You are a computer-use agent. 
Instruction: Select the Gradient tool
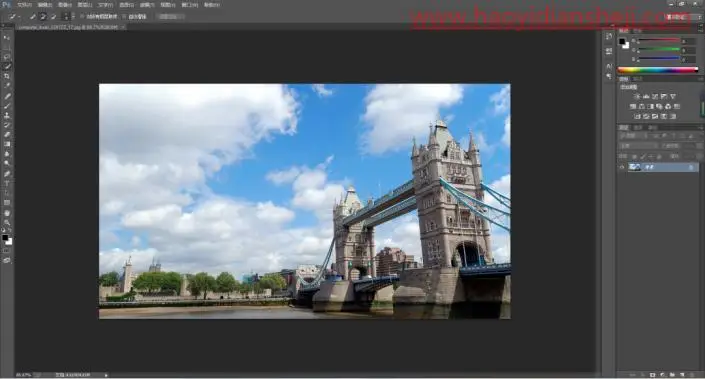point(7,144)
